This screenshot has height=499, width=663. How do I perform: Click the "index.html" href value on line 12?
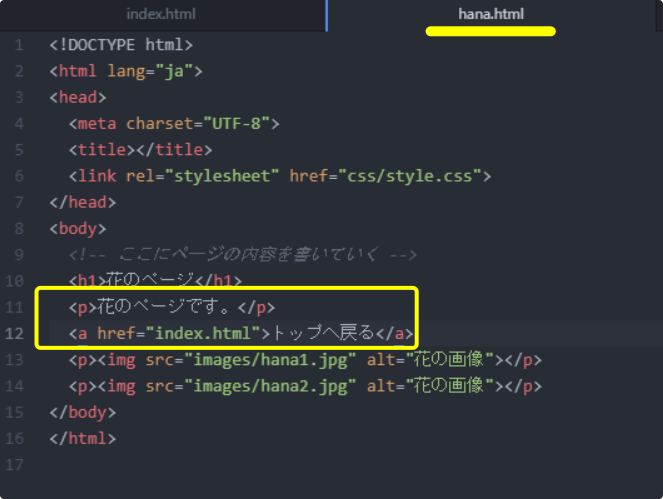point(203,333)
